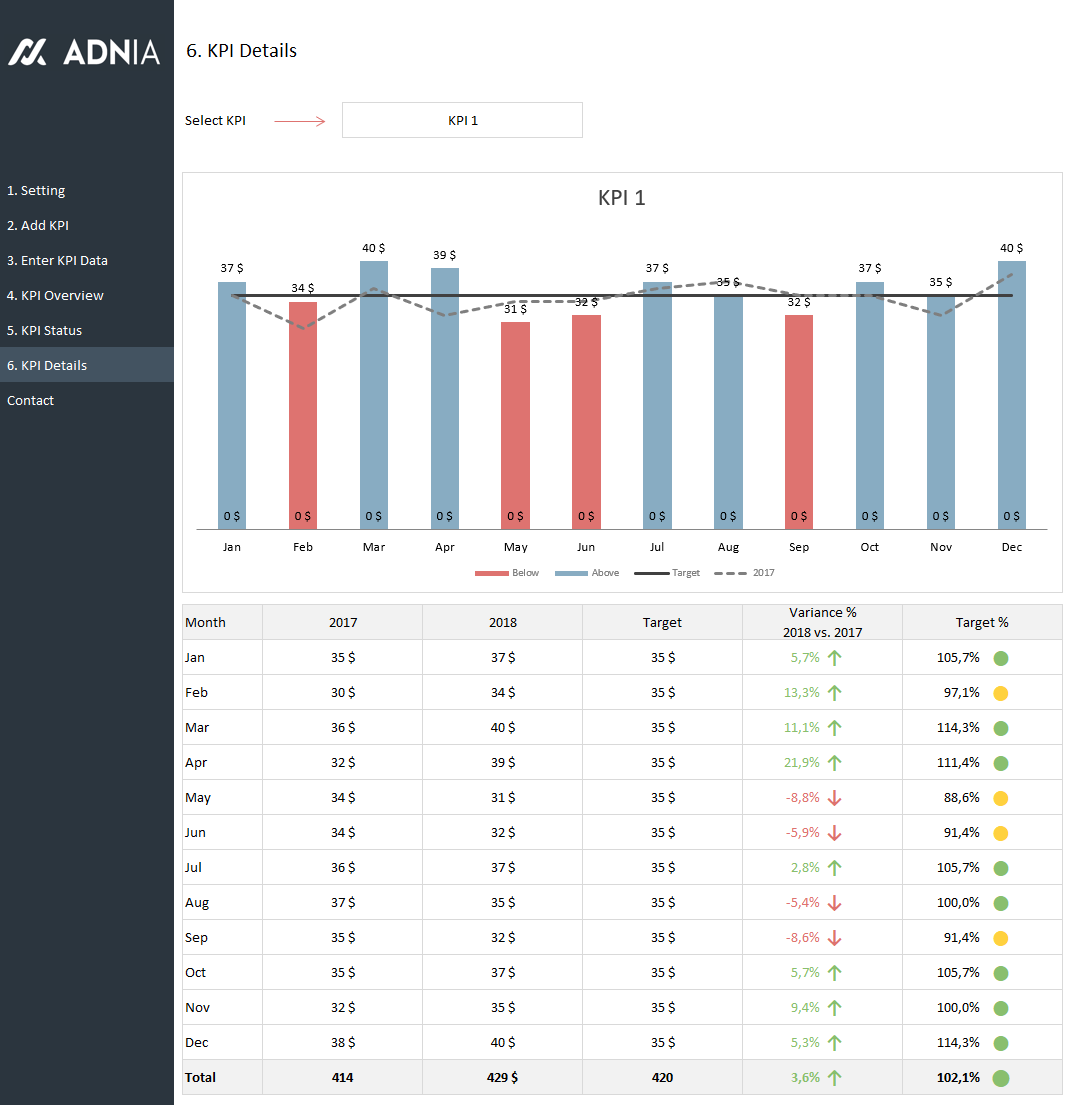Go to 2. Add KPI page

[38, 225]
